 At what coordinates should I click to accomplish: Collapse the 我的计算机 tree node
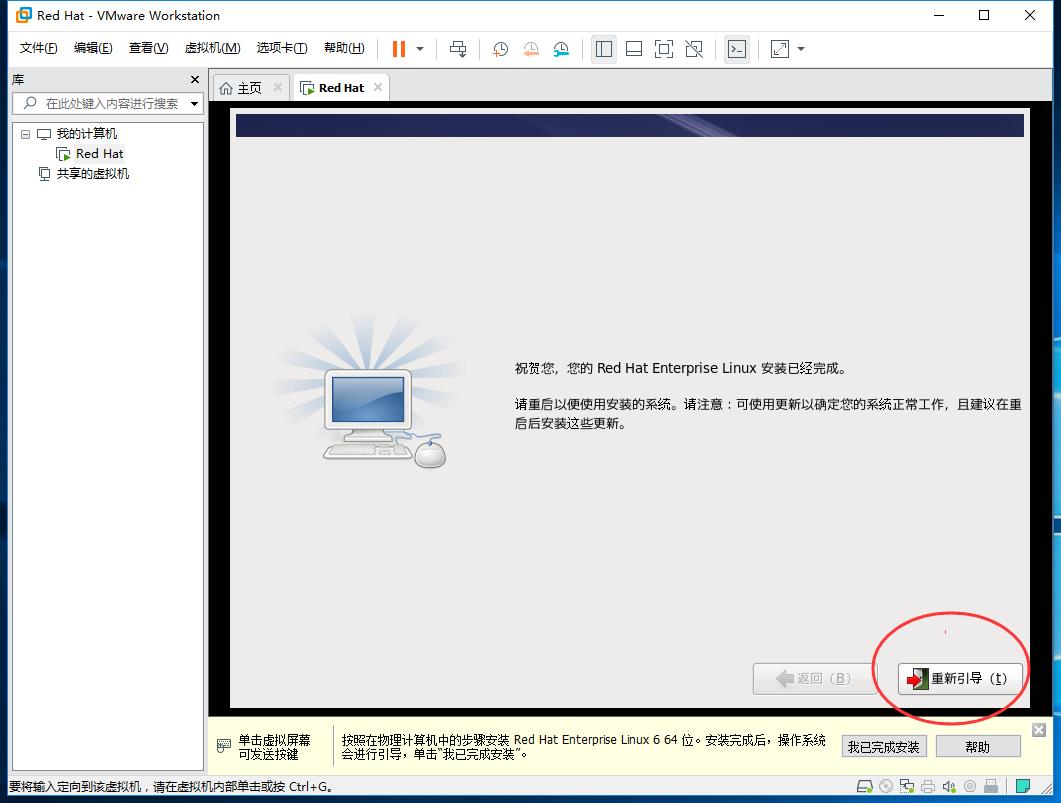click(x=26, y=134)
